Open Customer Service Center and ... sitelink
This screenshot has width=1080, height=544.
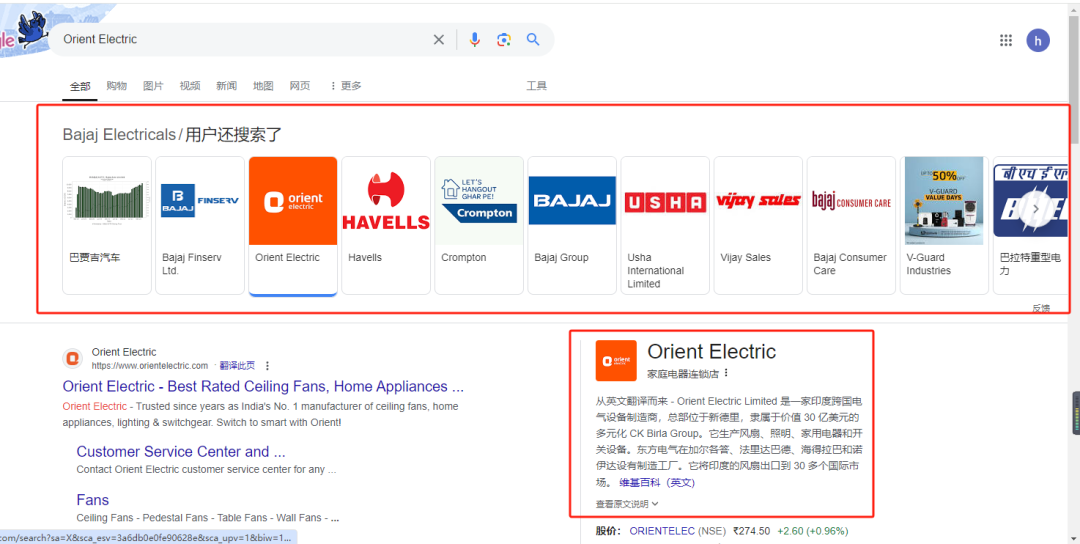[x=180, y=452]
